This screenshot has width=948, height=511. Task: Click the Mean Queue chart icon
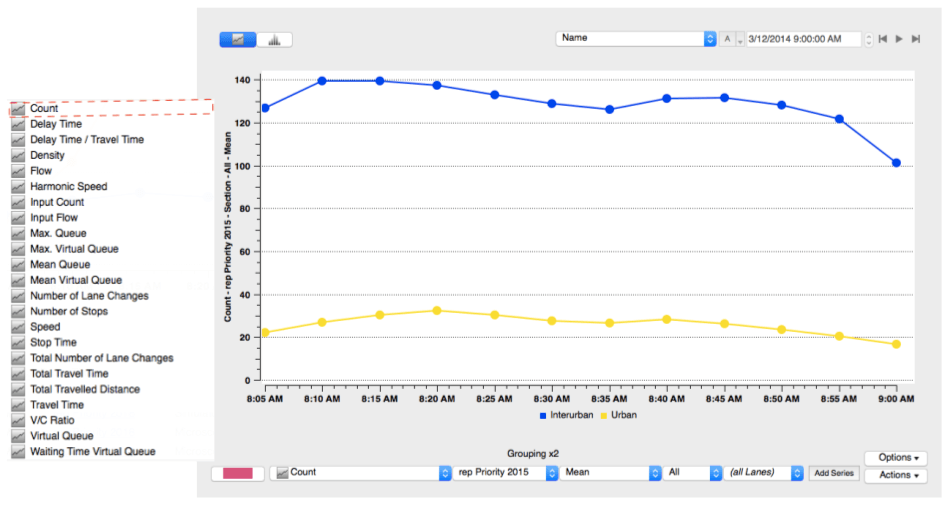point(18,264)
